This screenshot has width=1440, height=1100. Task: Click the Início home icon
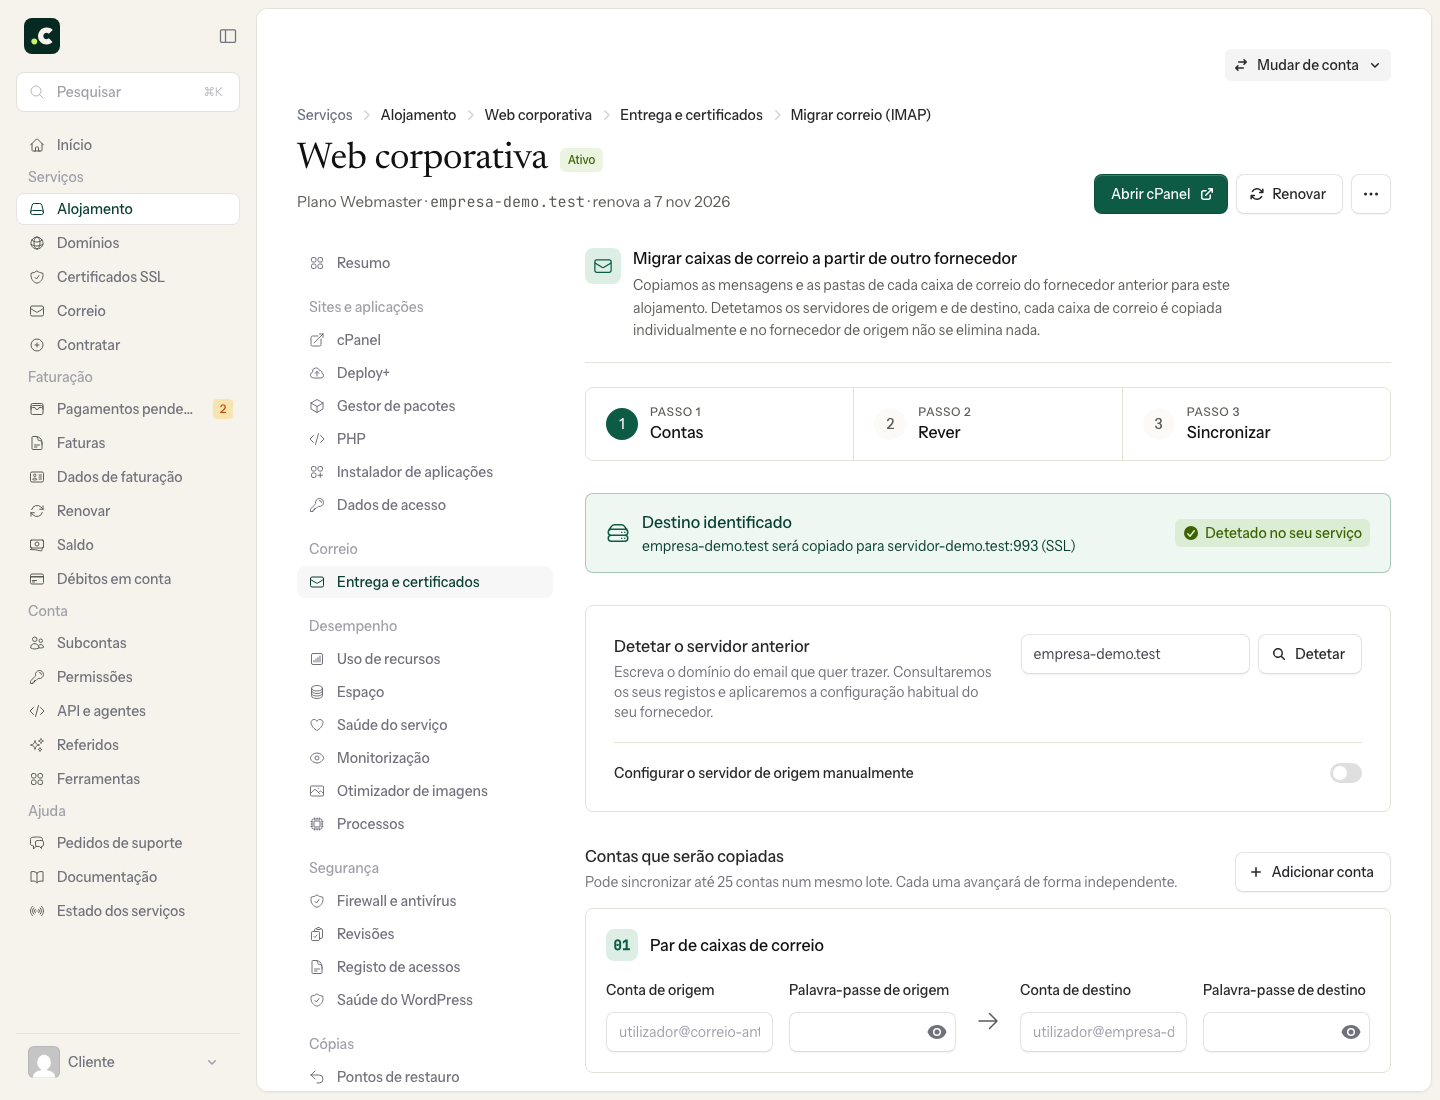point(37,145)
